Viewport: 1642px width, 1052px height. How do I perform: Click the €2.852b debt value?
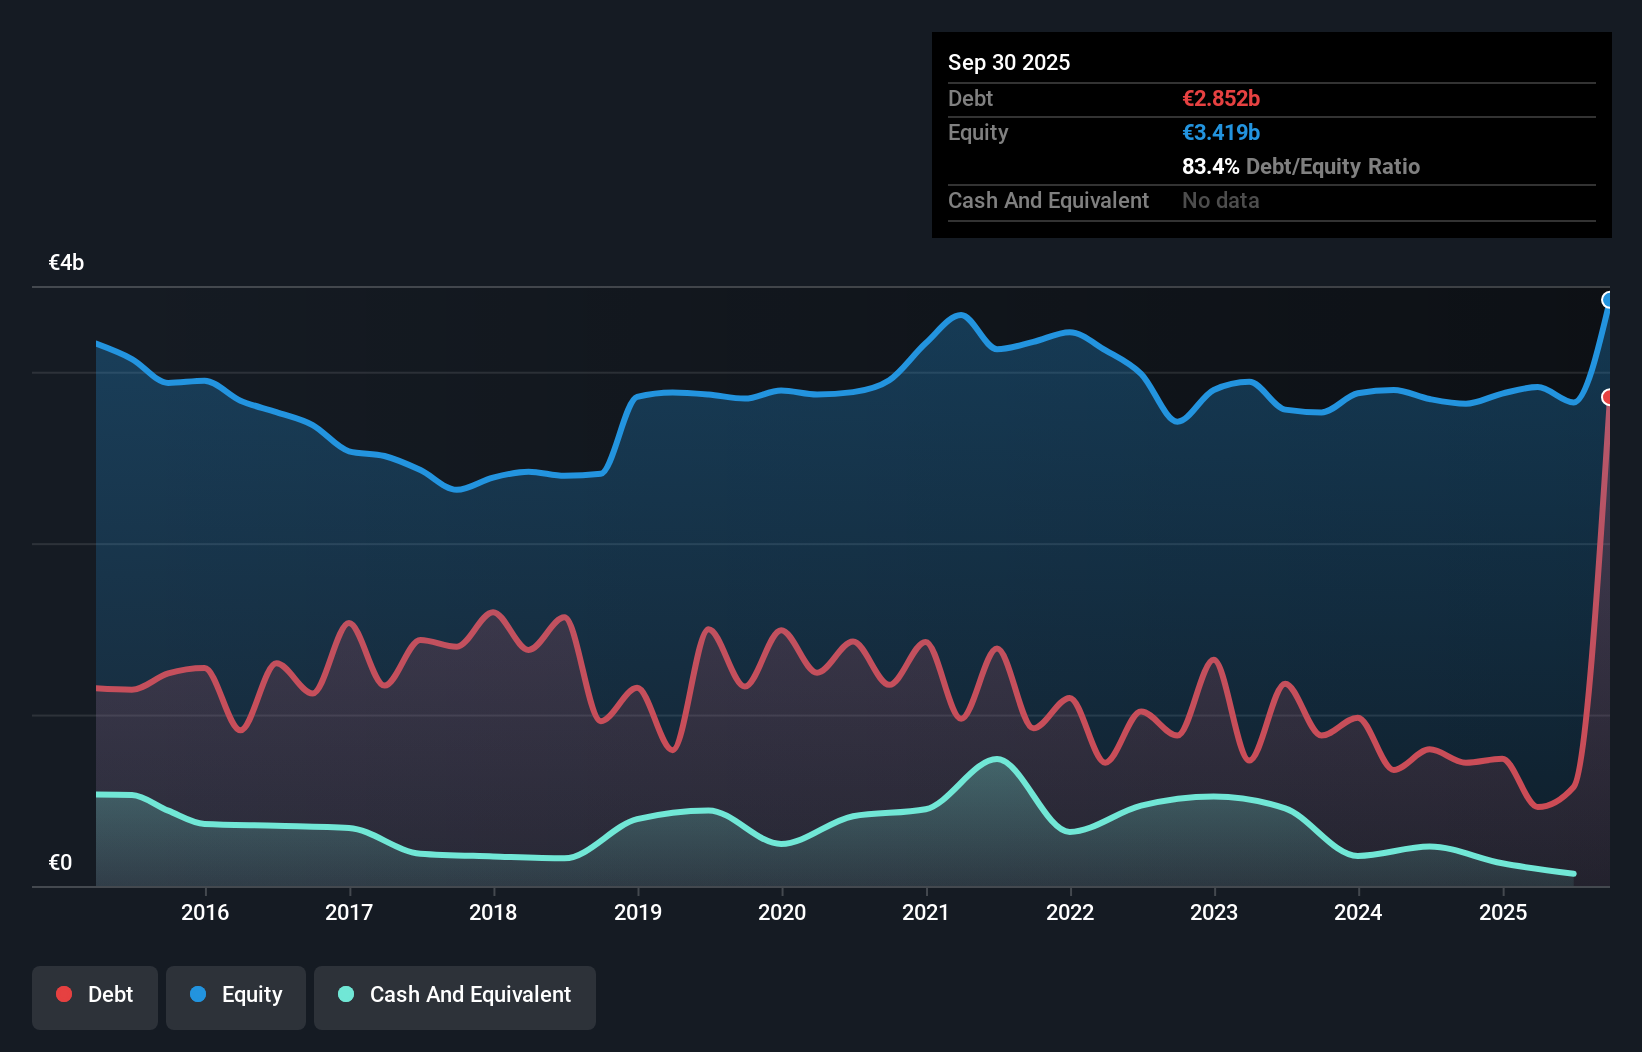tap(1221, 98)
